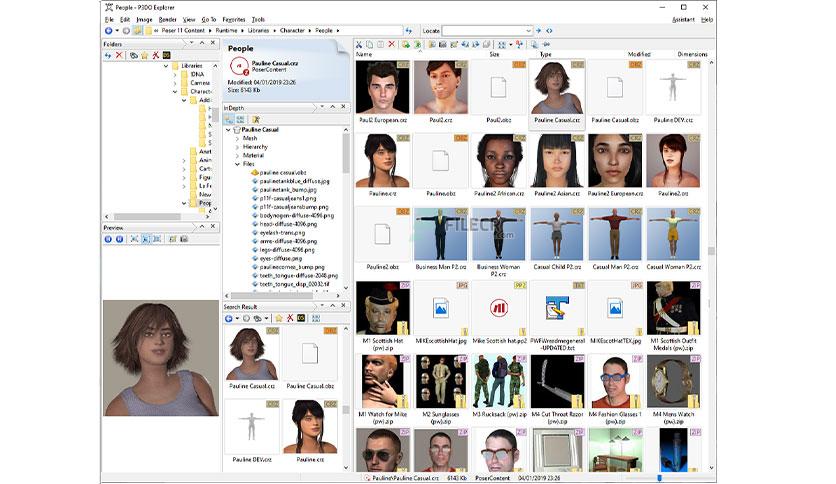This screenshot has height=484, width=836.
Task: Click the first tree-view icon in InDepth toolbar
Action: tap(229, 119)
